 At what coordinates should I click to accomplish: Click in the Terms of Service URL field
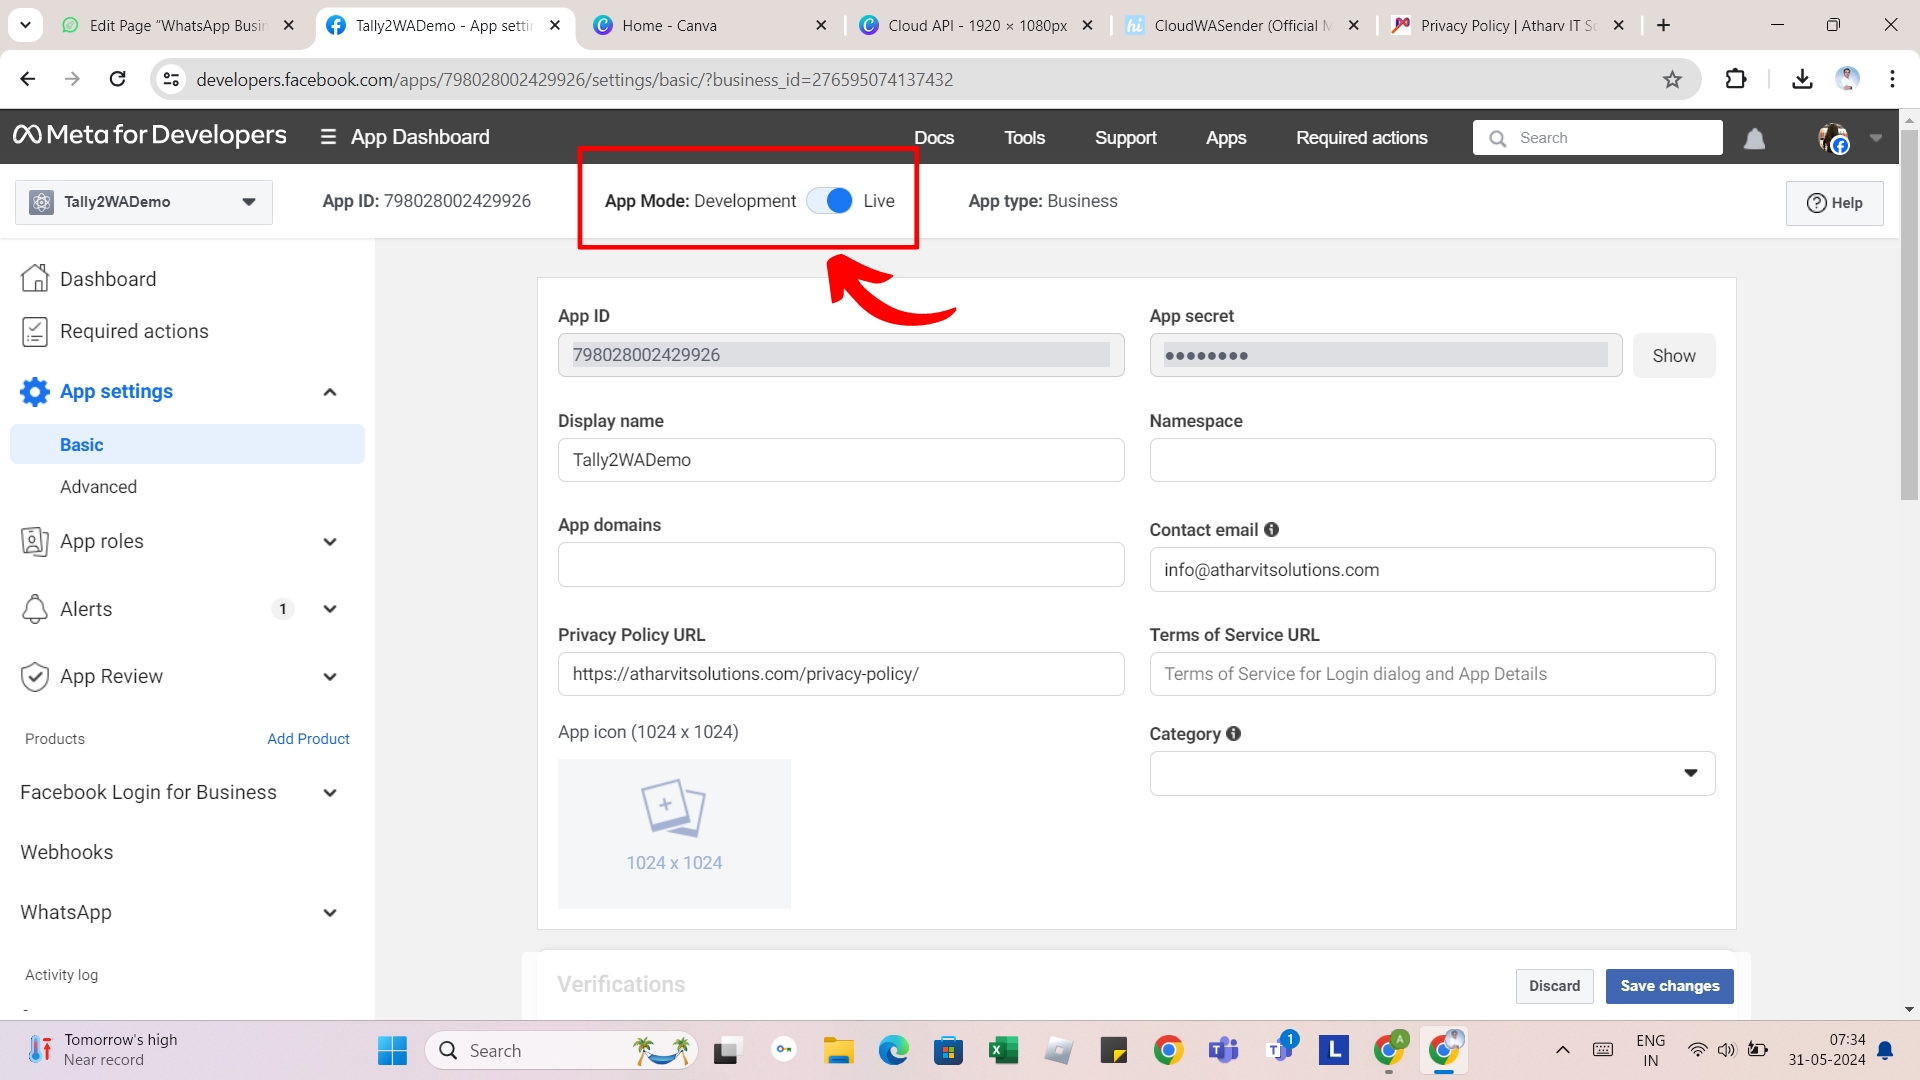[1432, 674]
